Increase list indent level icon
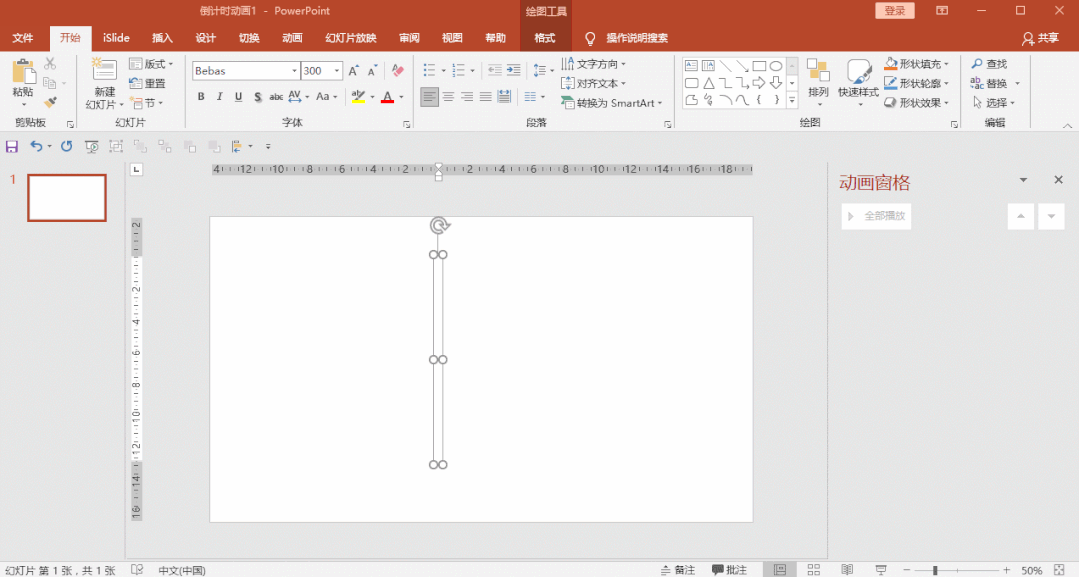 point(513,70)
